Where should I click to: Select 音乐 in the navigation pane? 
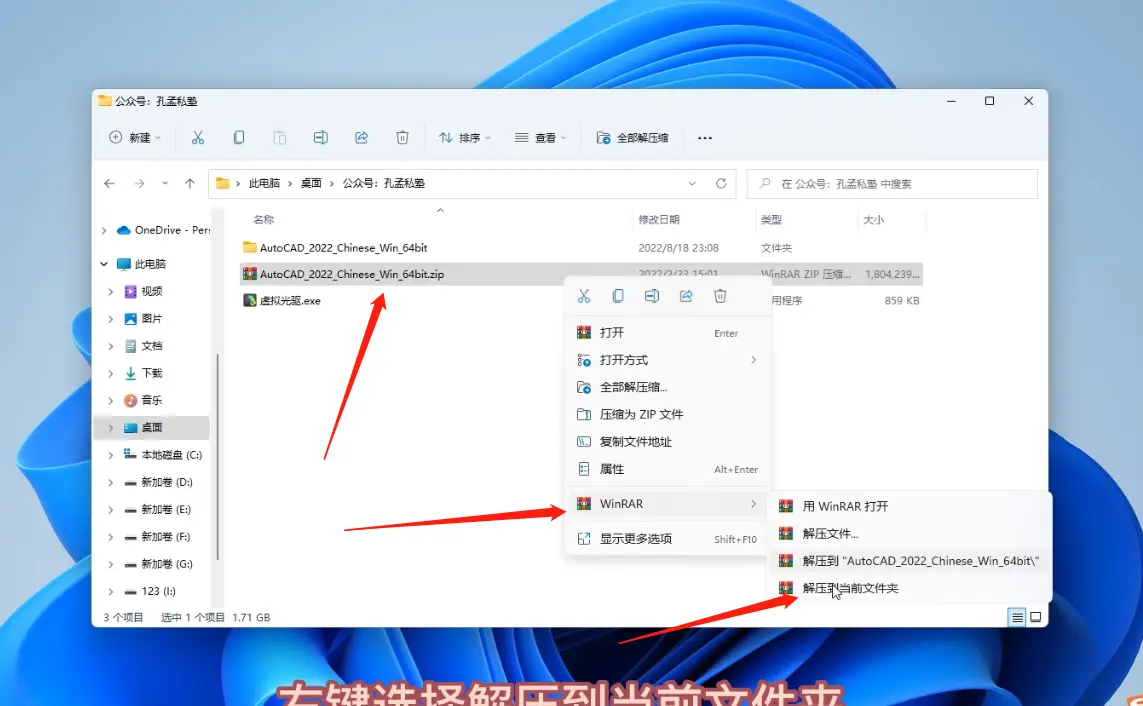tap(152, 400)
